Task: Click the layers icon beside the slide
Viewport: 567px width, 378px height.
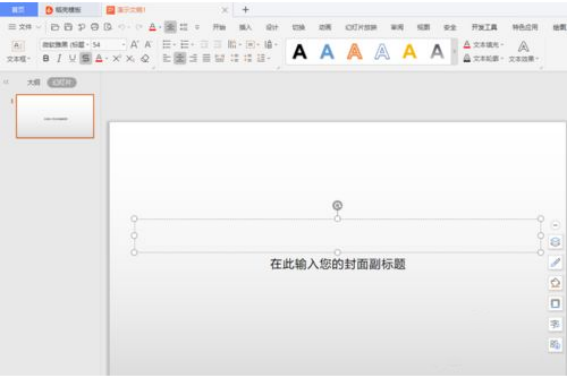Action: [x=555, y=242]
